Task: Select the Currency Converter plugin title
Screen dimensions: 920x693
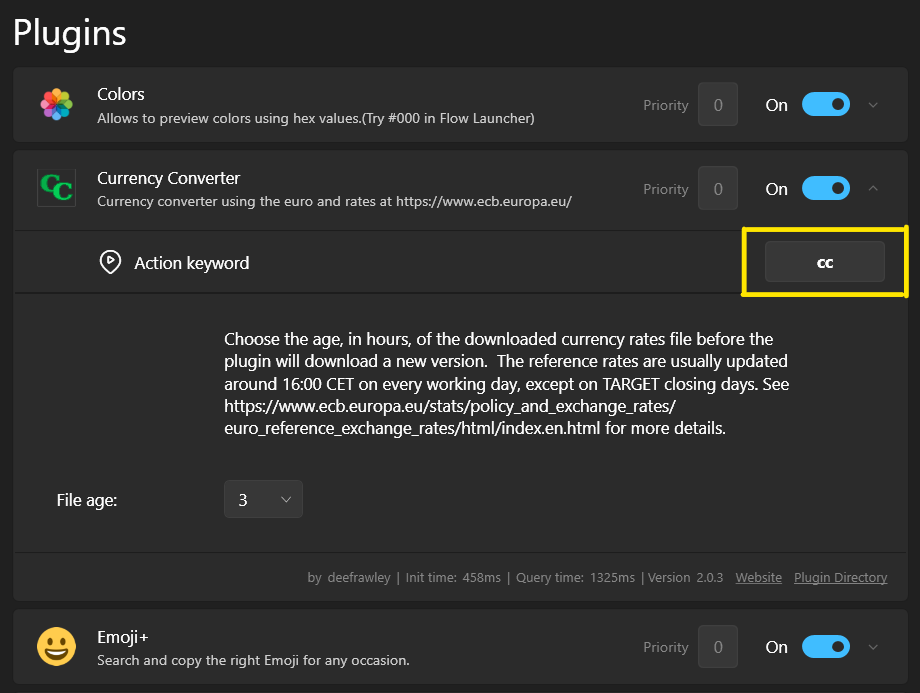Action: tap(168, 178)
